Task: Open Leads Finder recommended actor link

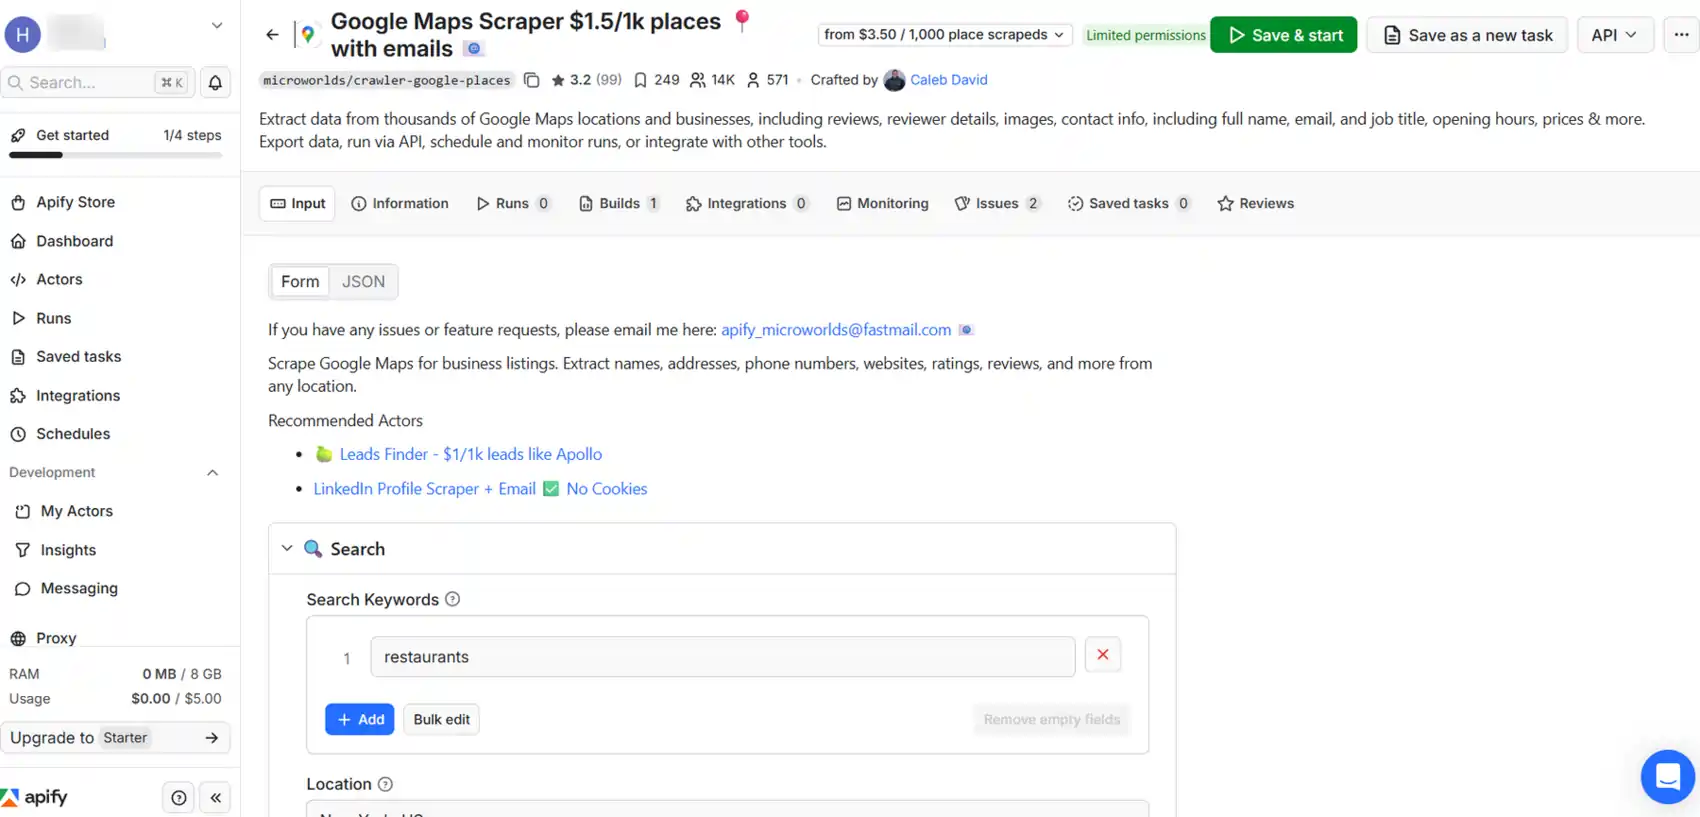Action: [470, 454]
